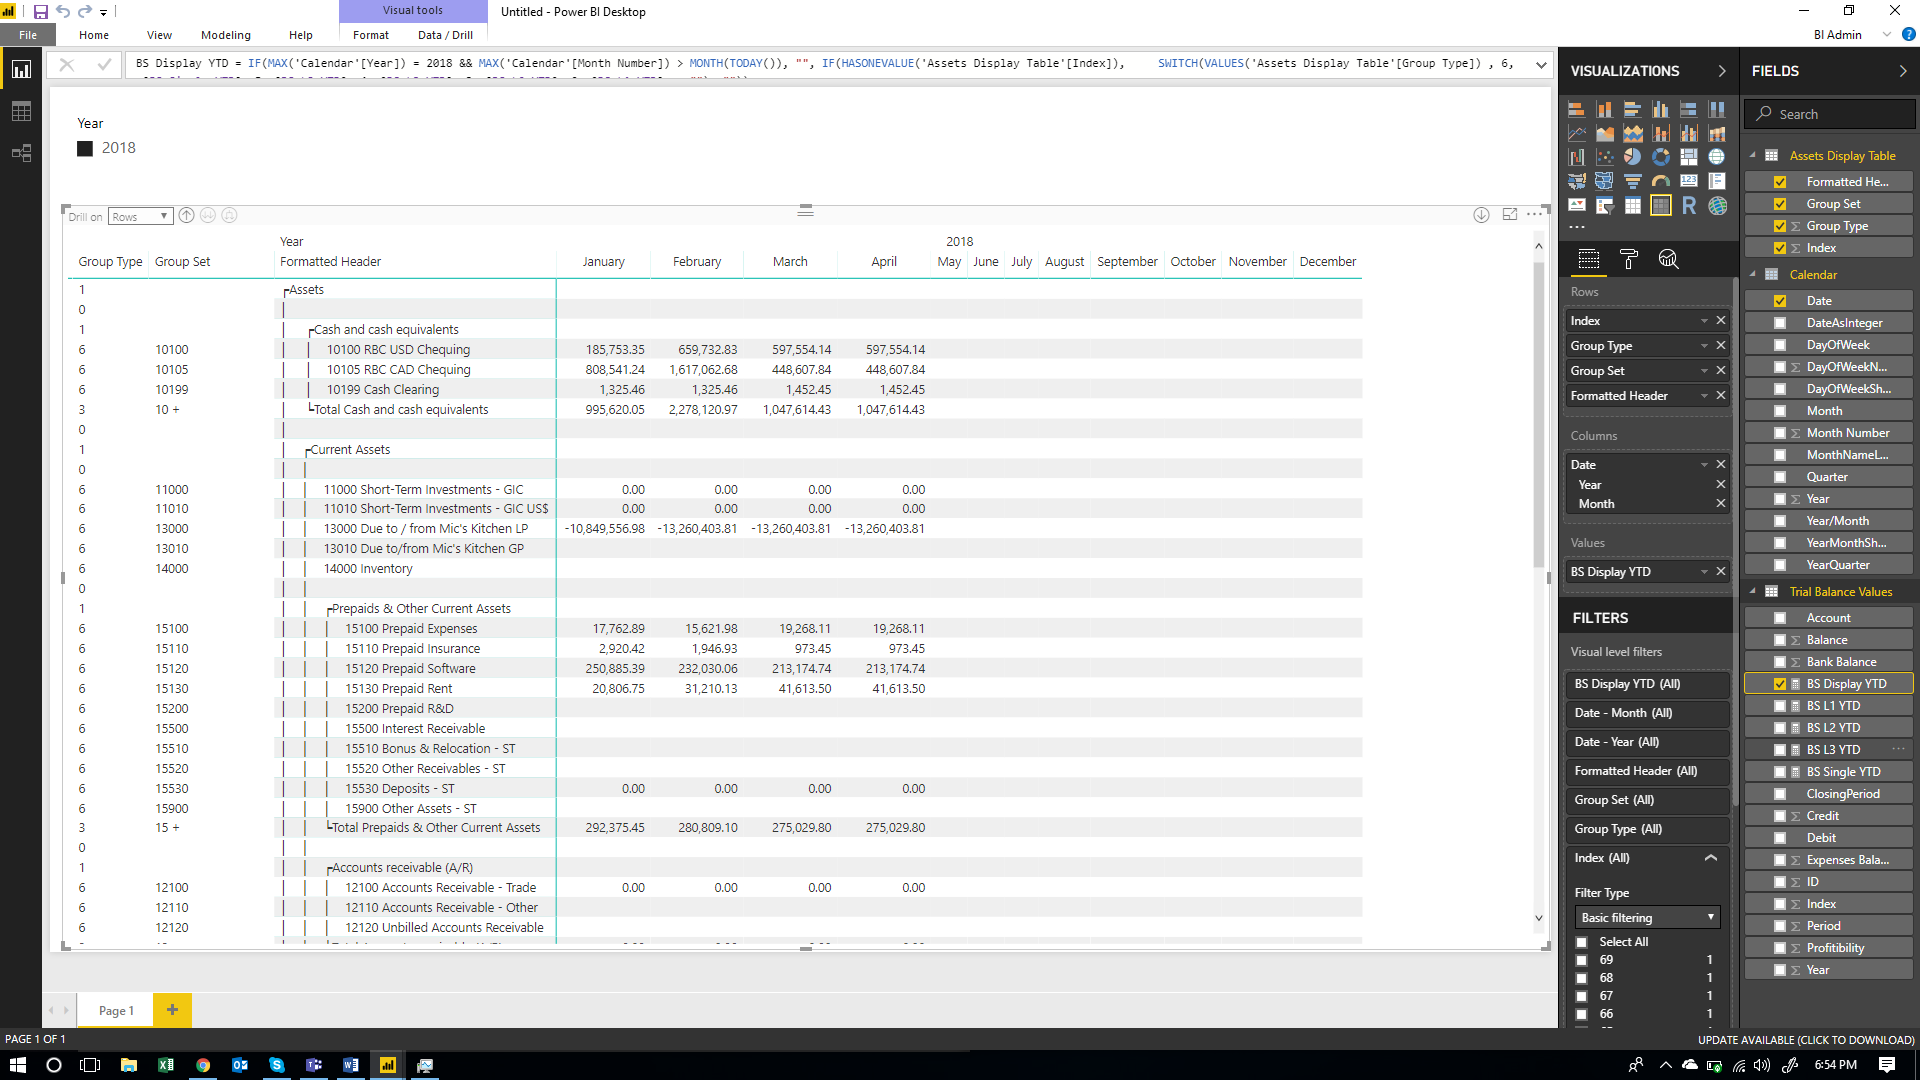Collapse the Fields pane chevron
Image resolution: width=1920 pixels, height=1080 pixels.
[x=1903, y=71]
